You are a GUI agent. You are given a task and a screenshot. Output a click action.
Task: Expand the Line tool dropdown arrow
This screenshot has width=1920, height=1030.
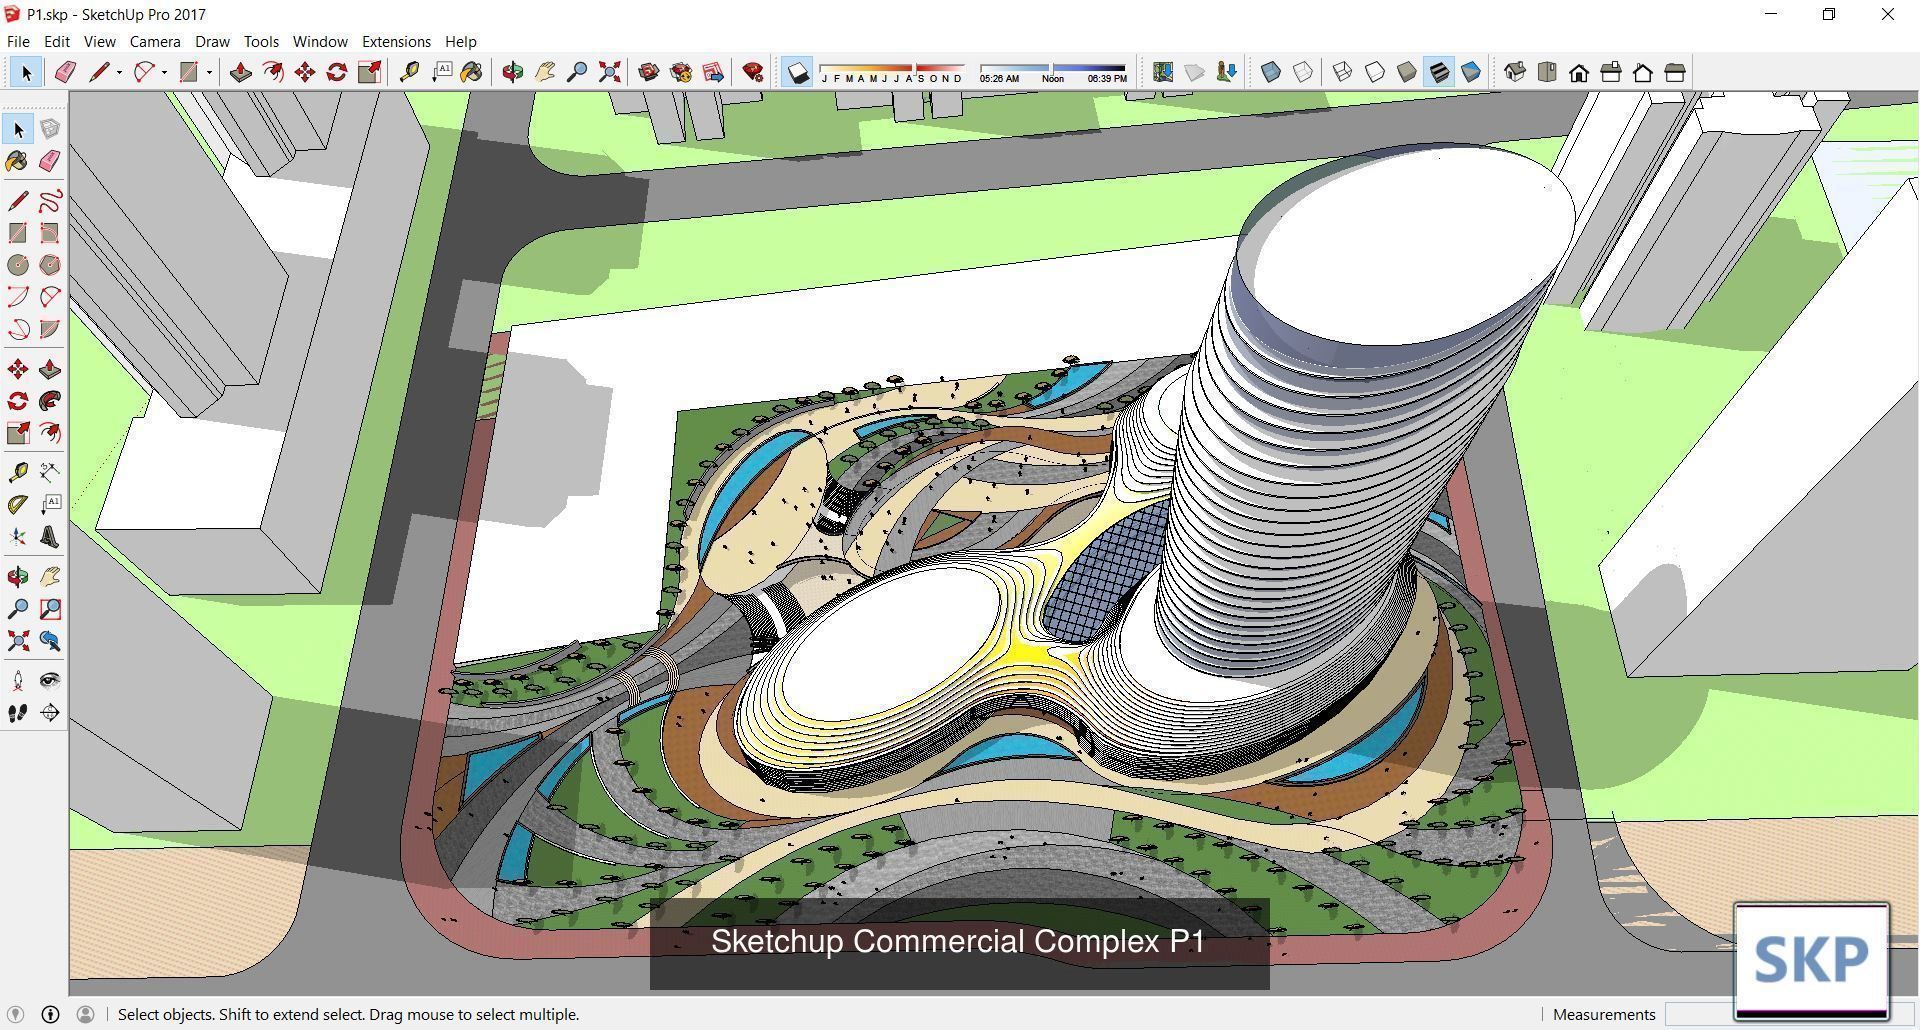click(x=119, y=72)
